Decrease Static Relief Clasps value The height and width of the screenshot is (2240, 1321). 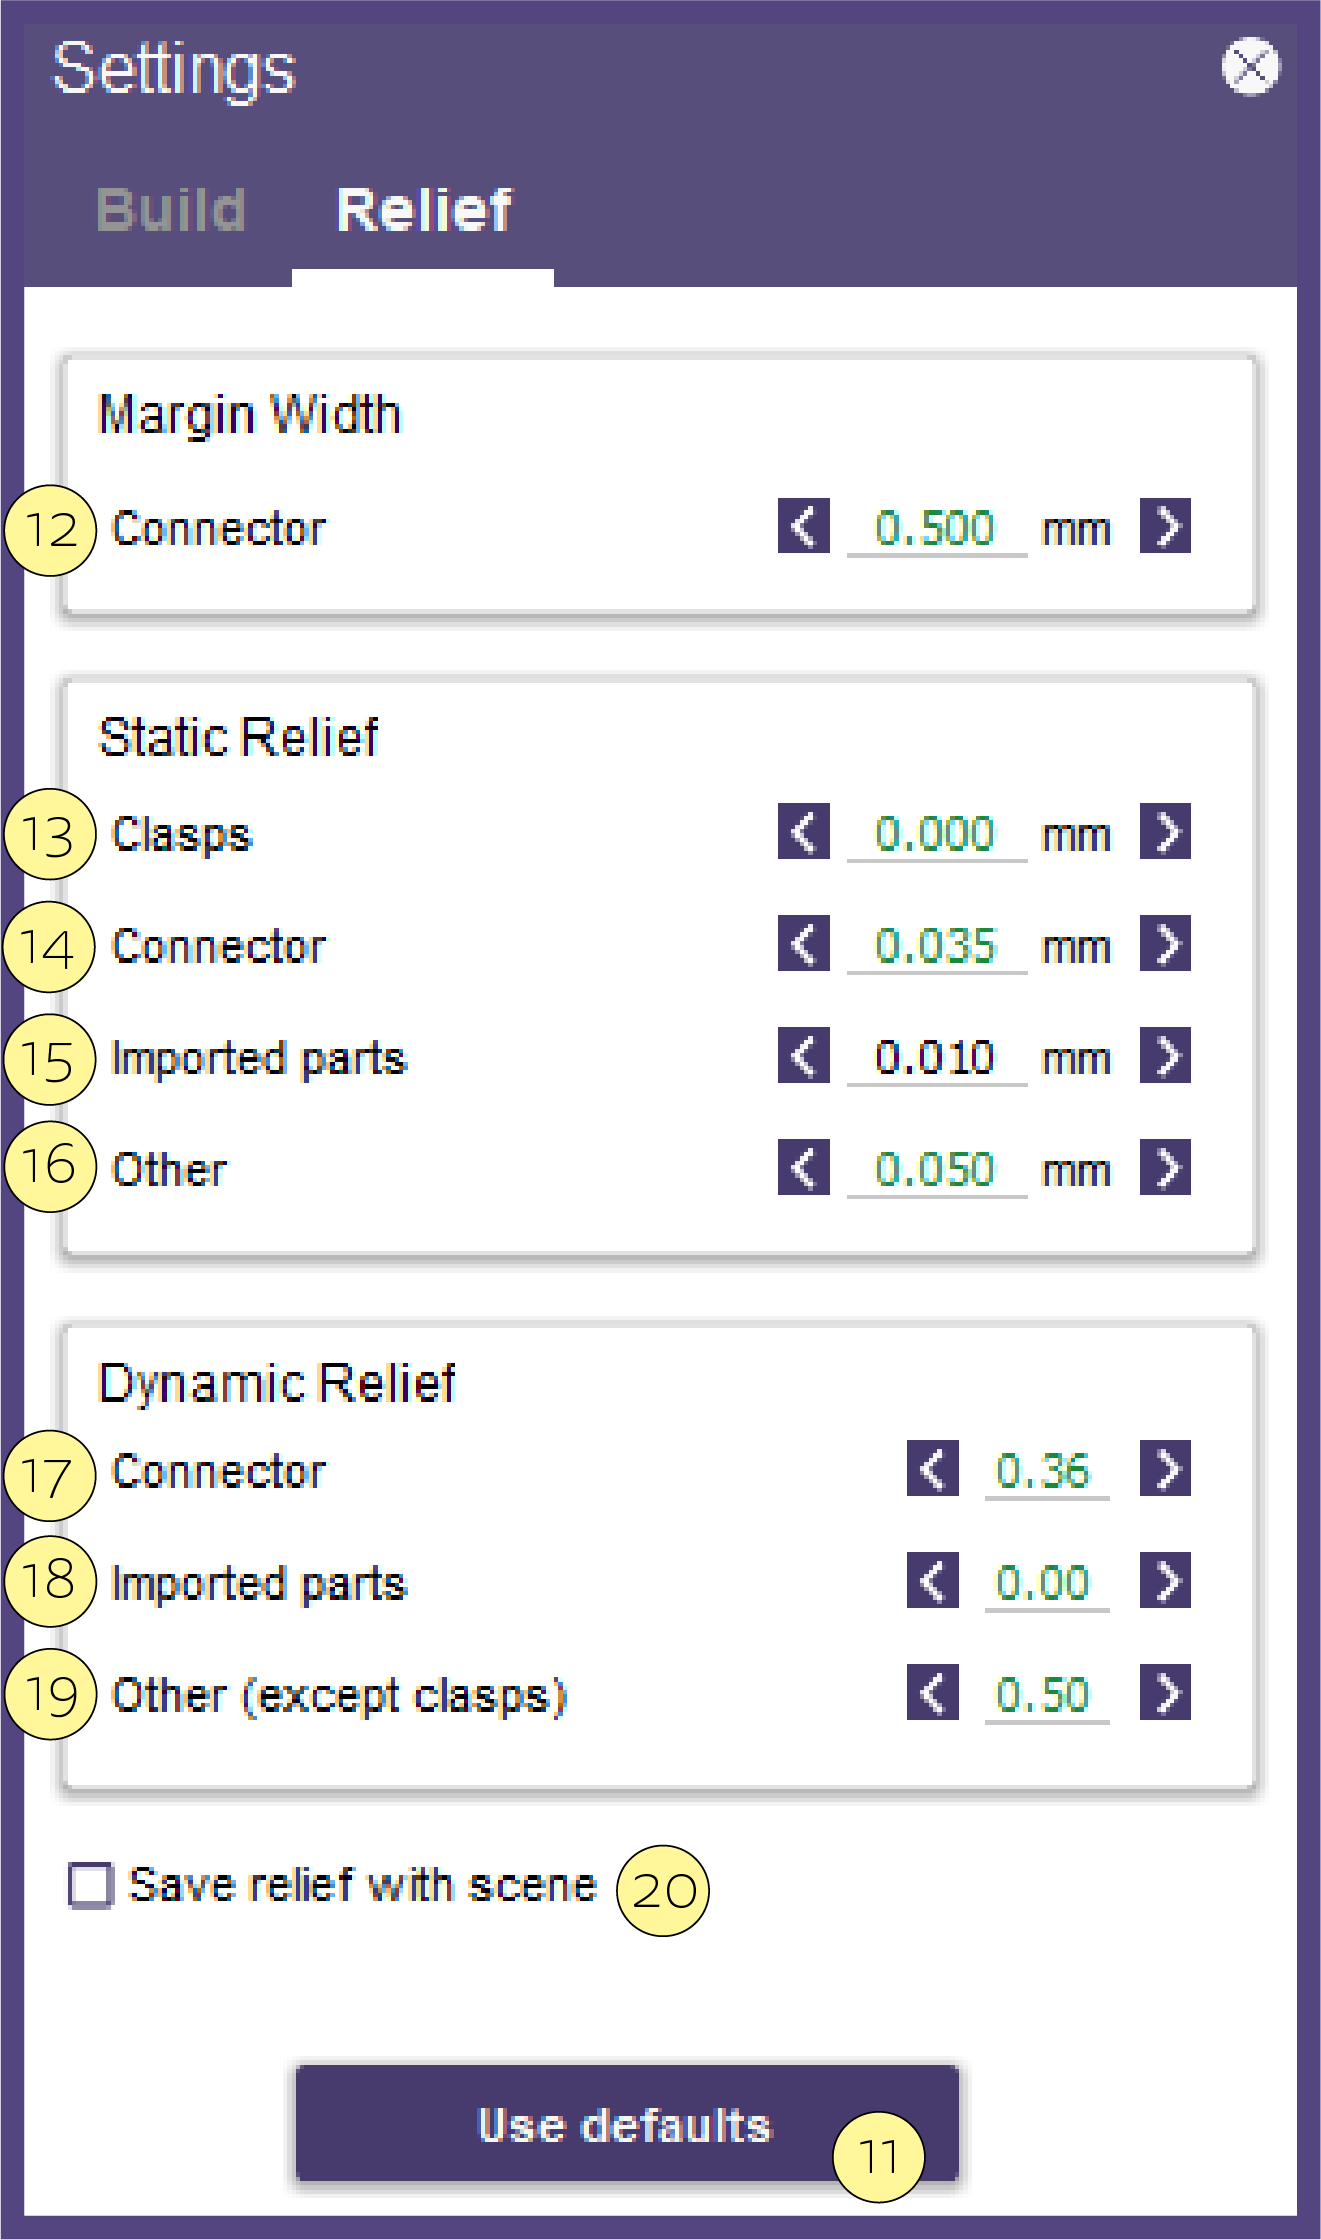(804, 831)
